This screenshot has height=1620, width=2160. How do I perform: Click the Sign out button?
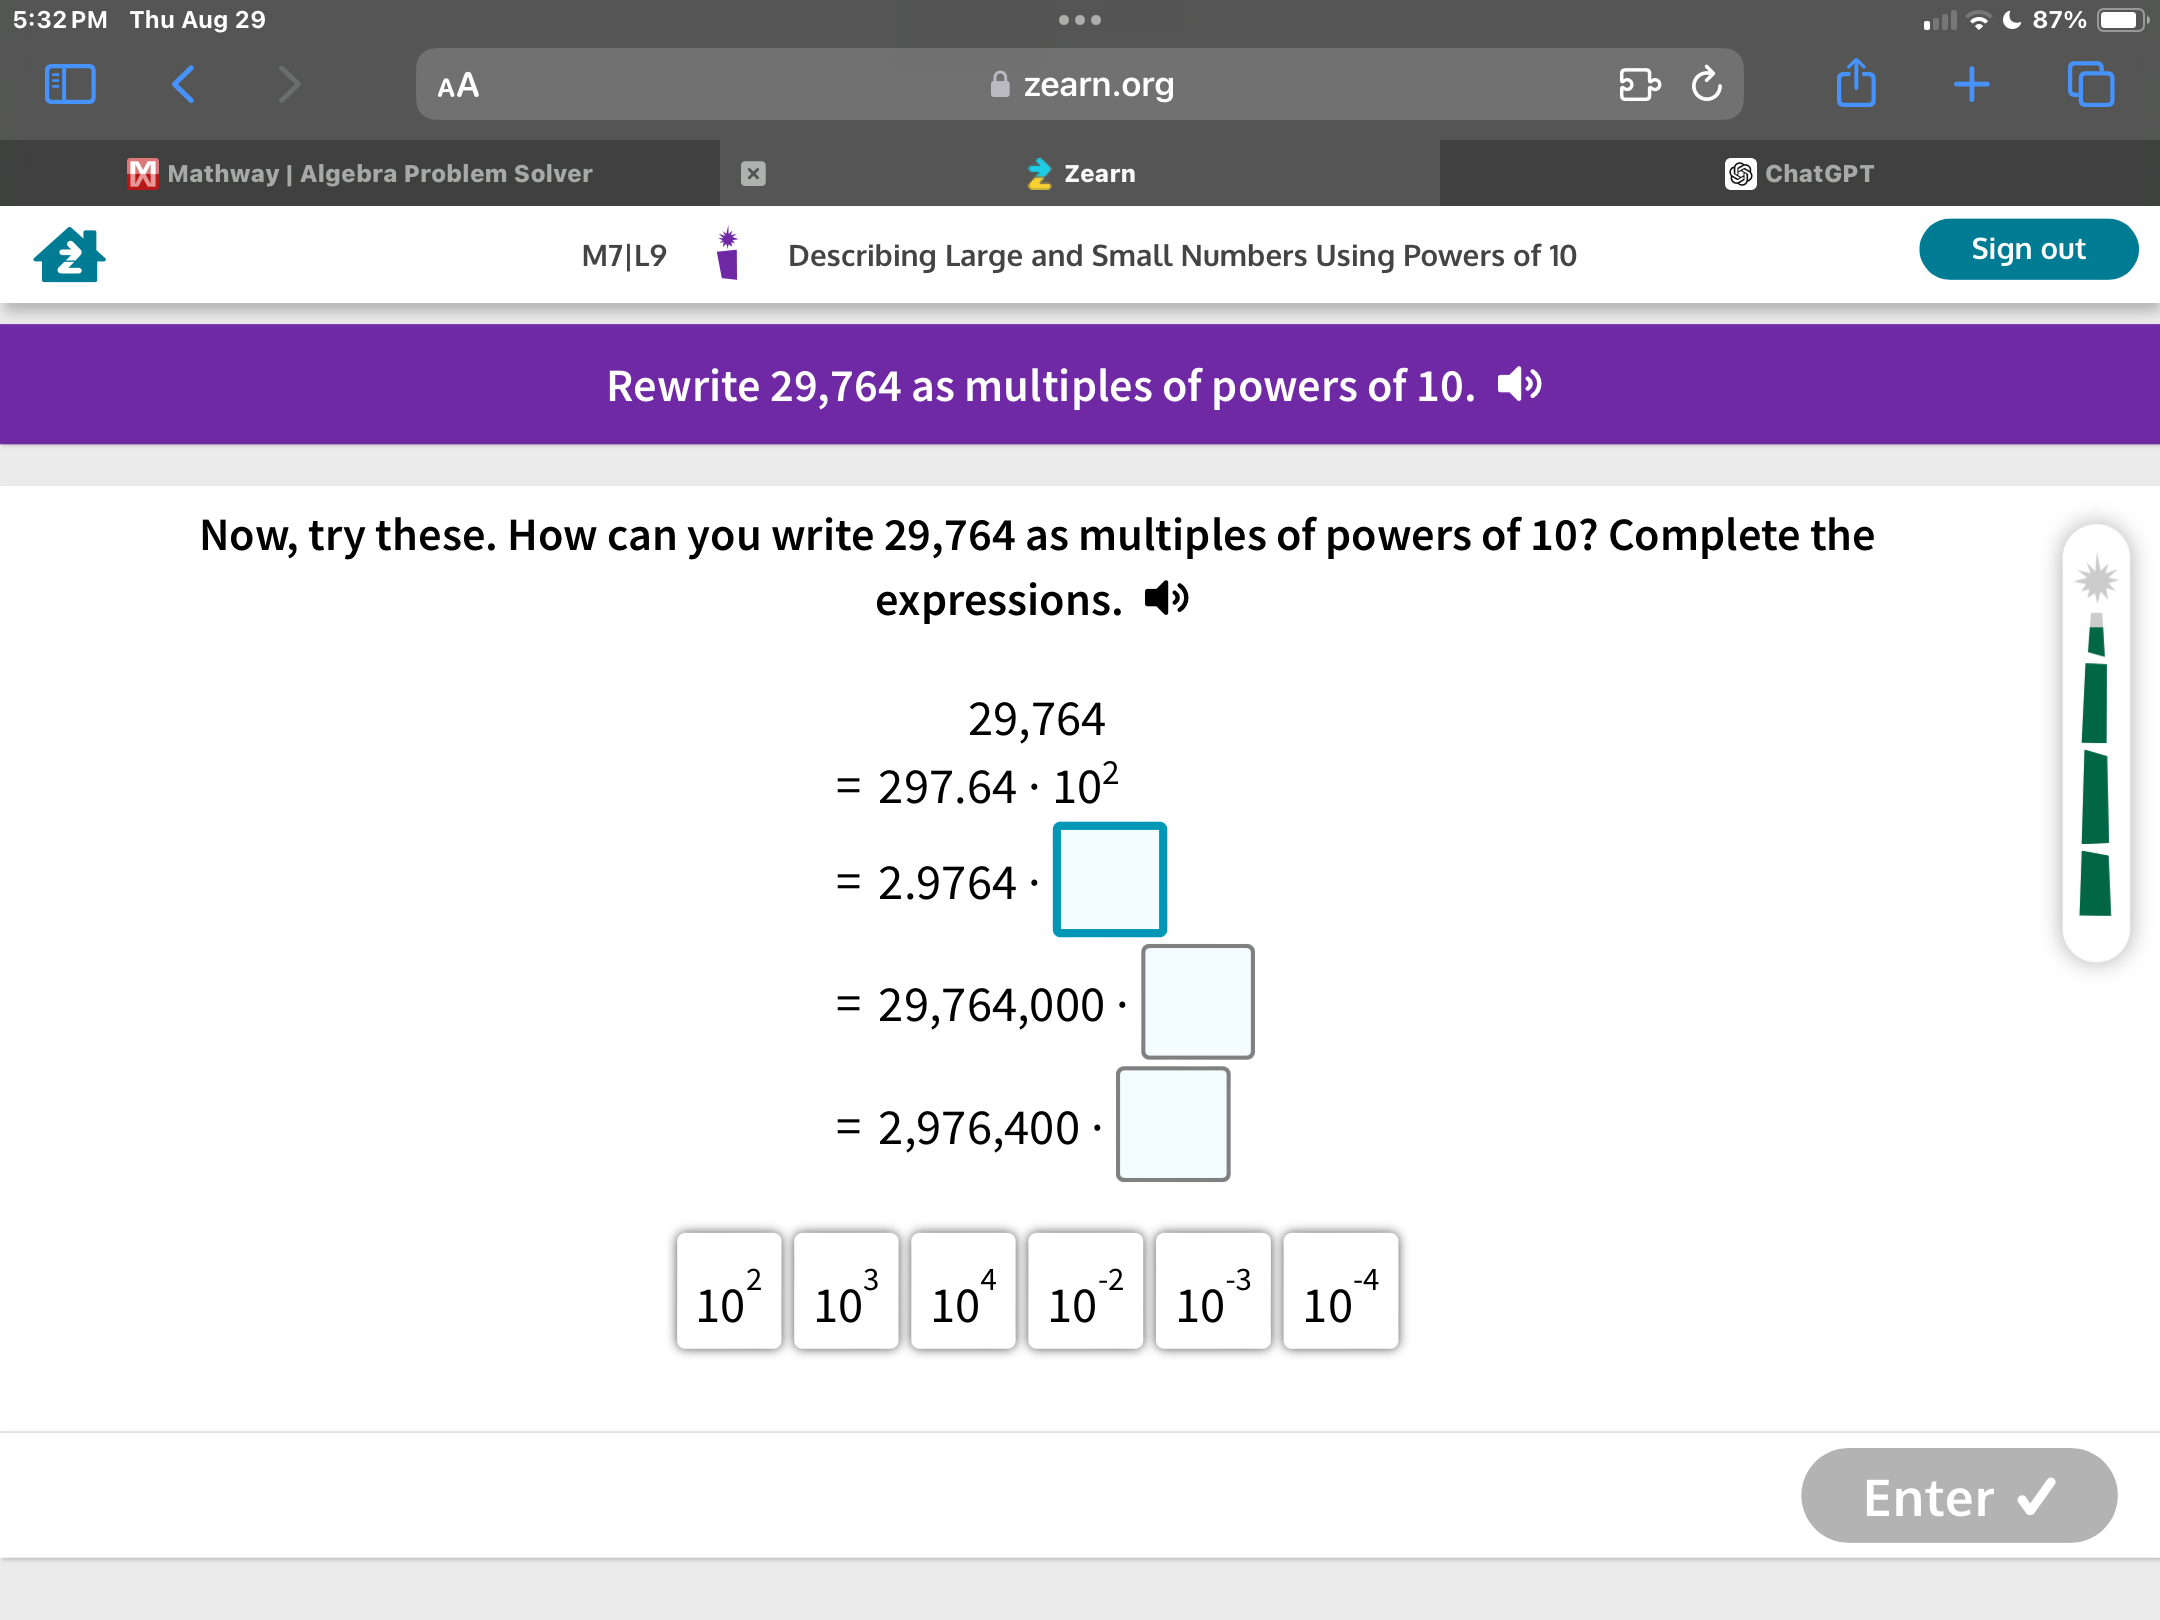tap(2028, 249)
